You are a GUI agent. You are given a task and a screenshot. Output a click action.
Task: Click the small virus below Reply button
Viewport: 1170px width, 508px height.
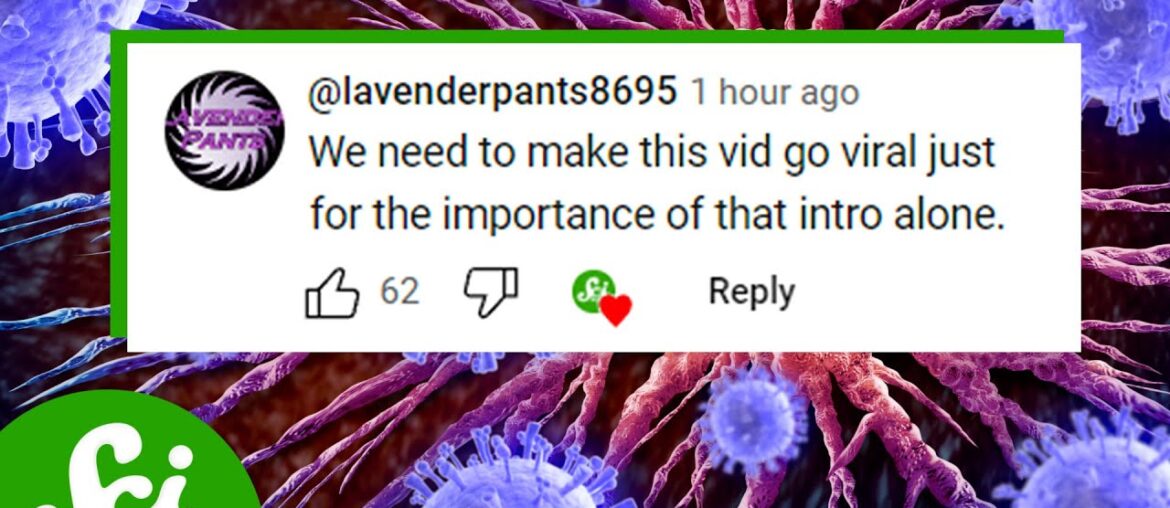tap(754, 416)
